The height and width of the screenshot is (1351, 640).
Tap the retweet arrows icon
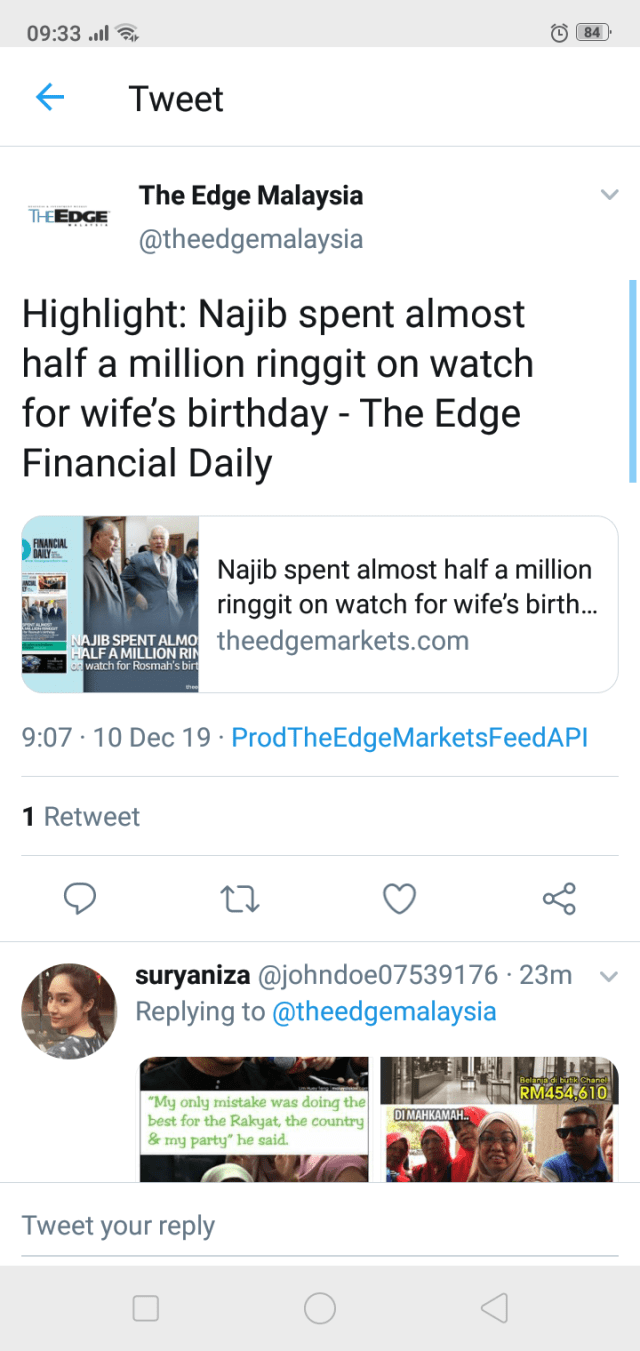(x=239, y=899)
